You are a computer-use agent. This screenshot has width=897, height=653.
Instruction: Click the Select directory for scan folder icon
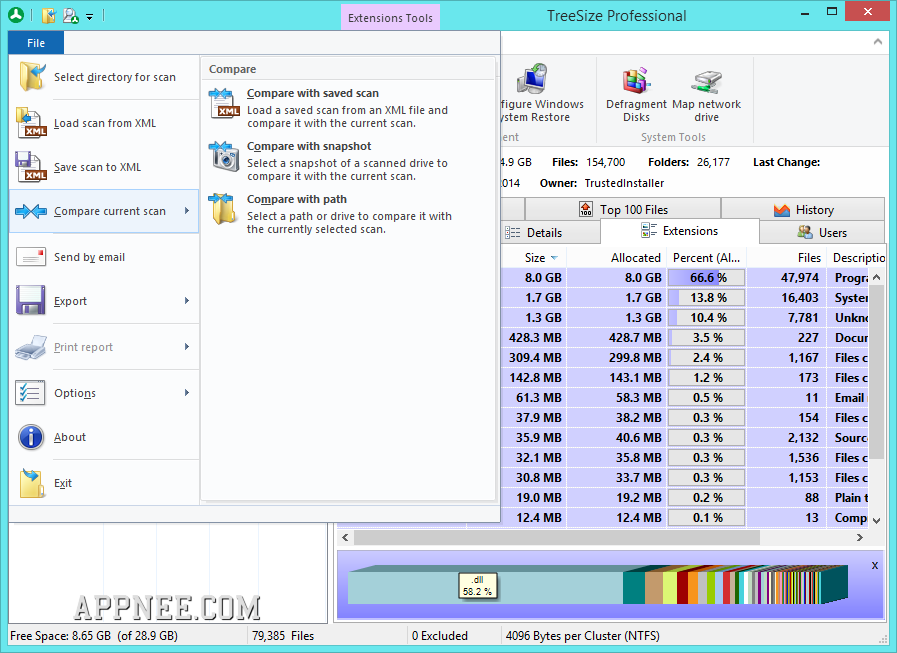32,77
